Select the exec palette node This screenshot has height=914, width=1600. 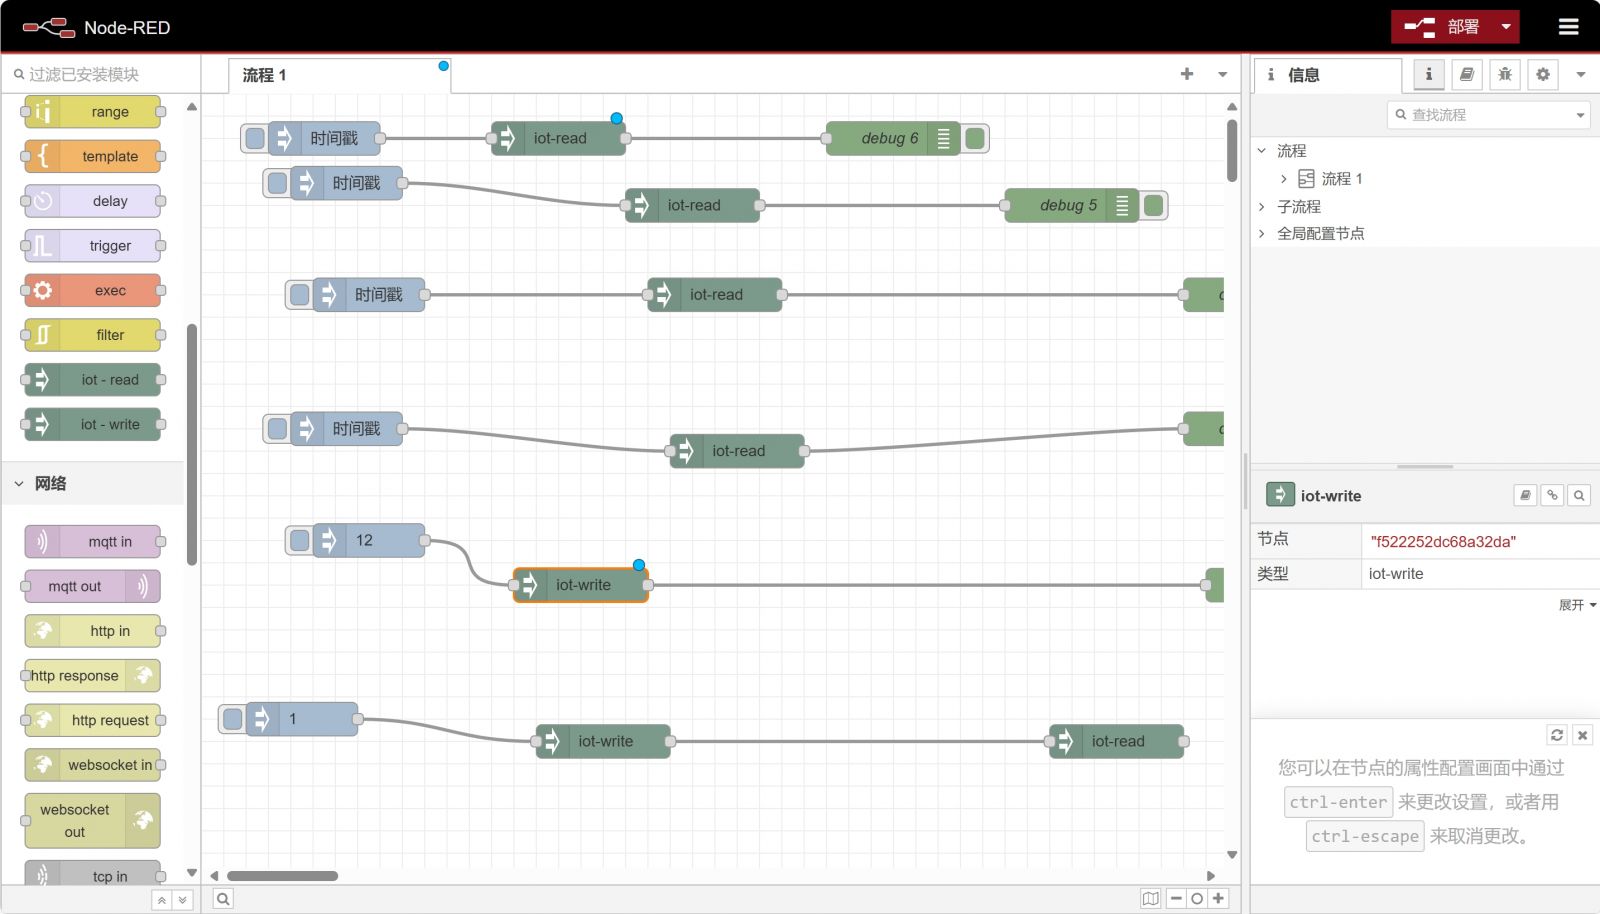coord(93,290)
